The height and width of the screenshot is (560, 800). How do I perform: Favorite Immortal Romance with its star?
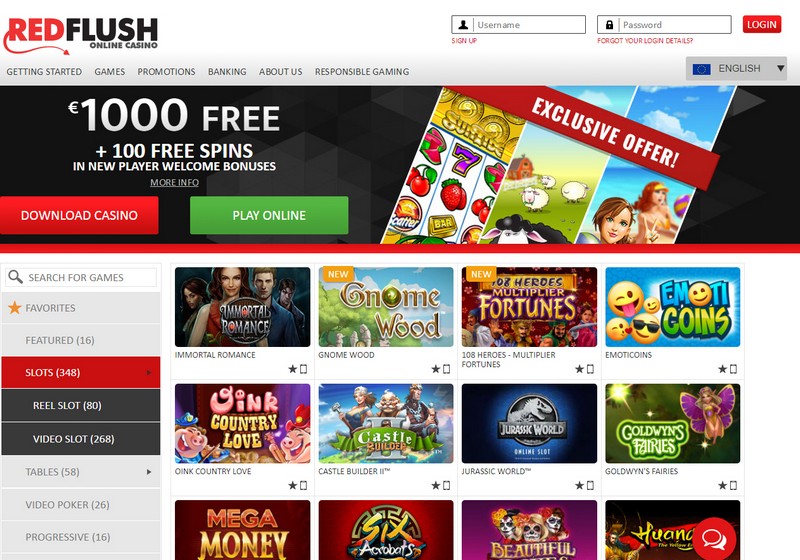[x=292, y=369]
